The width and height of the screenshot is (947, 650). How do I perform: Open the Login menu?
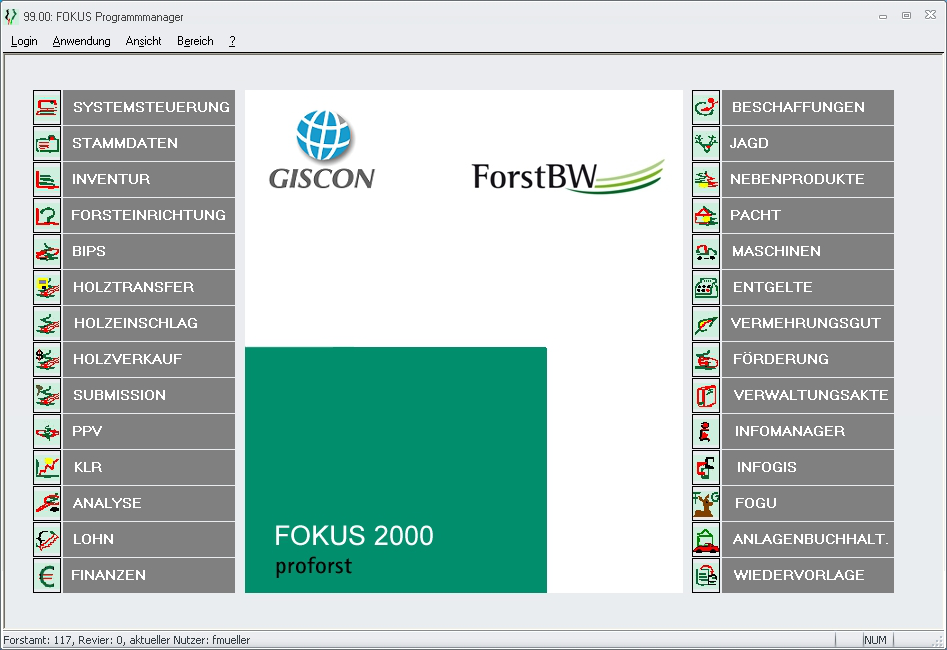(x=24, y=41)
